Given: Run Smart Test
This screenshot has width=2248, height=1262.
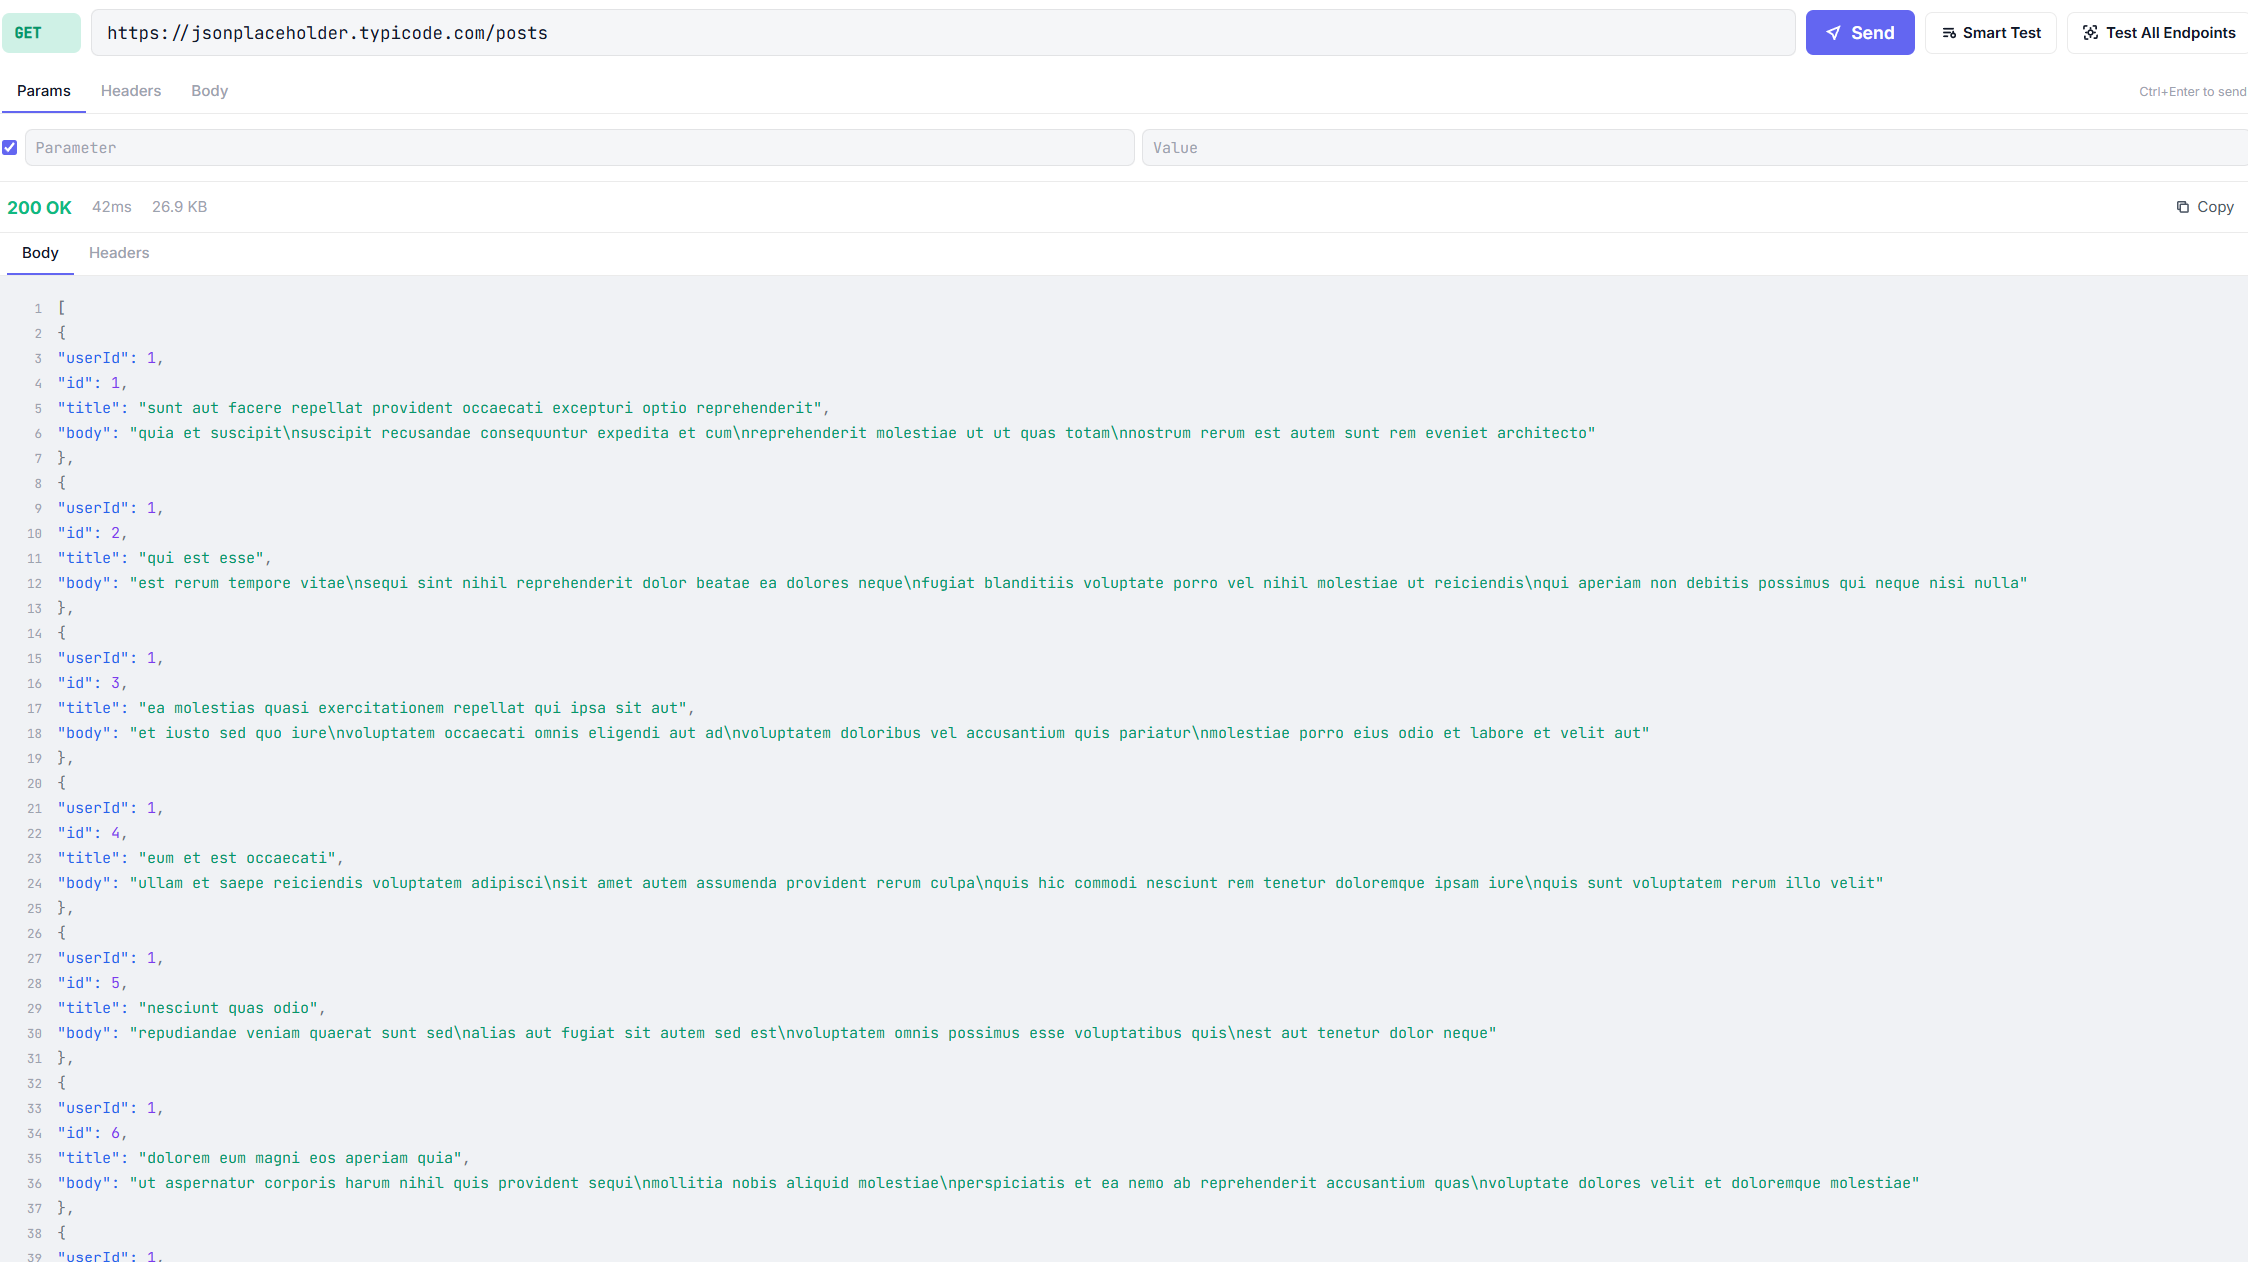Looking at the screenshot, I should (1990, 33).
